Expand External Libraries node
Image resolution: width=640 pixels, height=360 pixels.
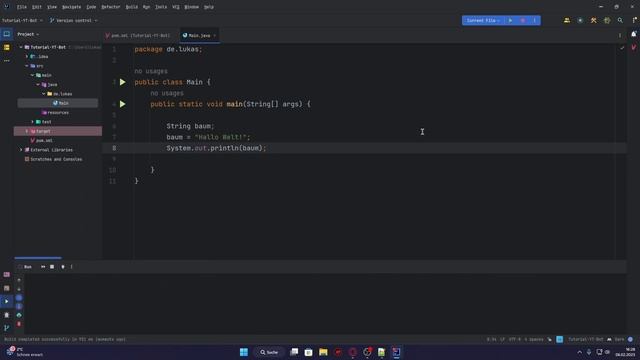(x=21, y=150)
